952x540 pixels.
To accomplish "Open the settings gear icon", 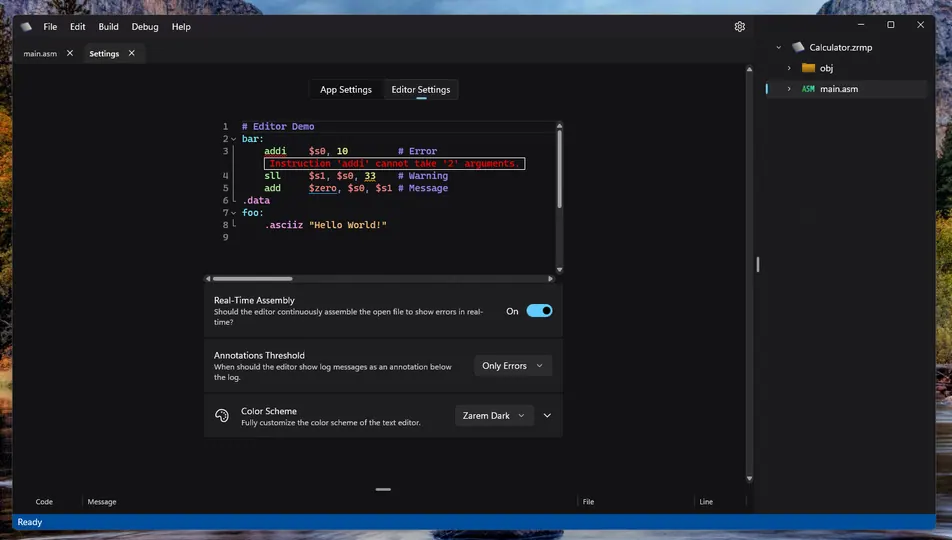I will click(x=740, y=27).
